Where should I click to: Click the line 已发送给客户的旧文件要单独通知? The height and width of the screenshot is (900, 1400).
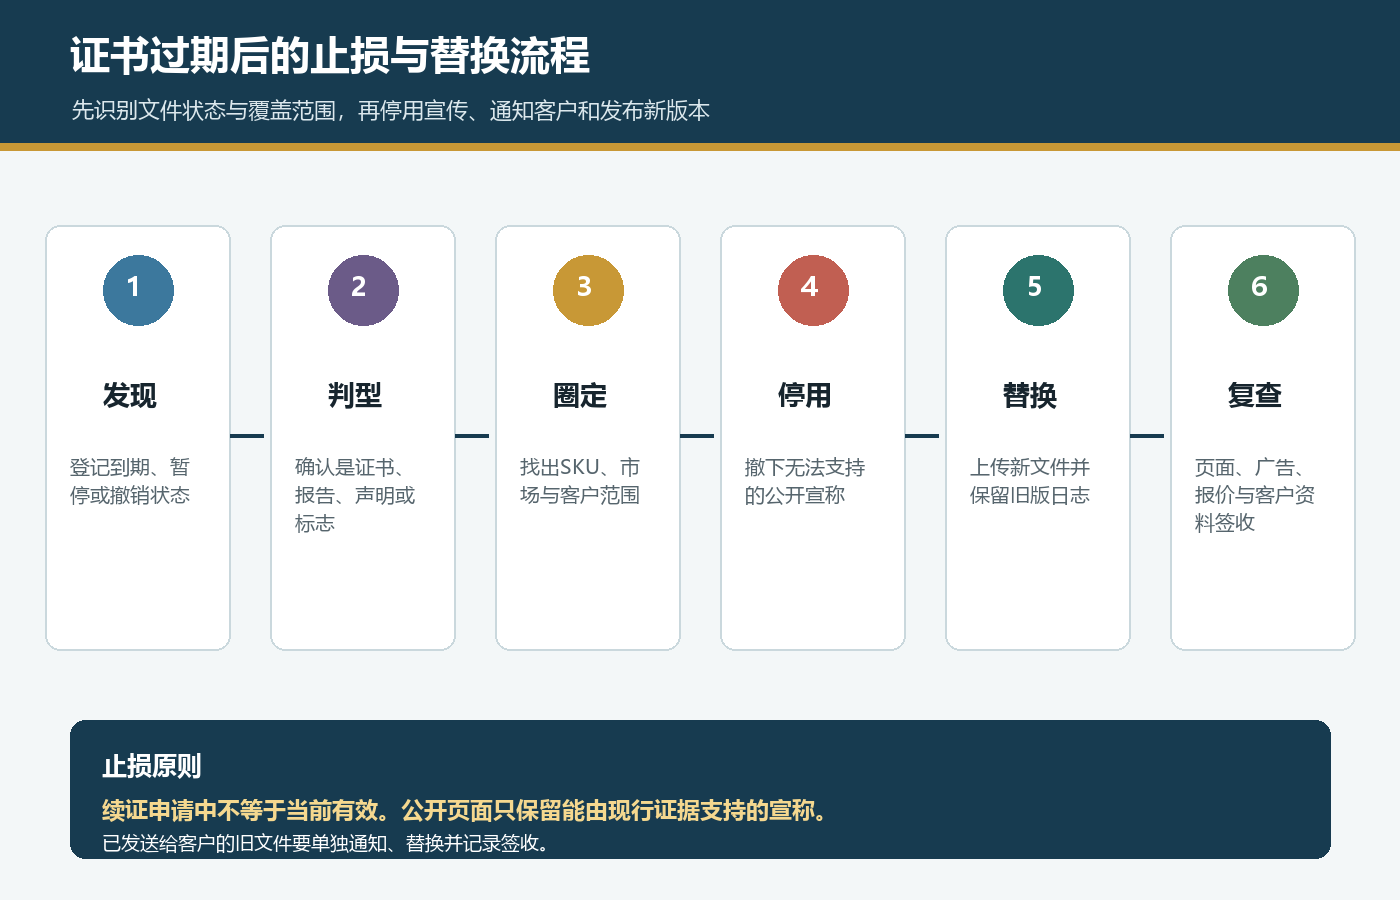(x=327, y=843)
